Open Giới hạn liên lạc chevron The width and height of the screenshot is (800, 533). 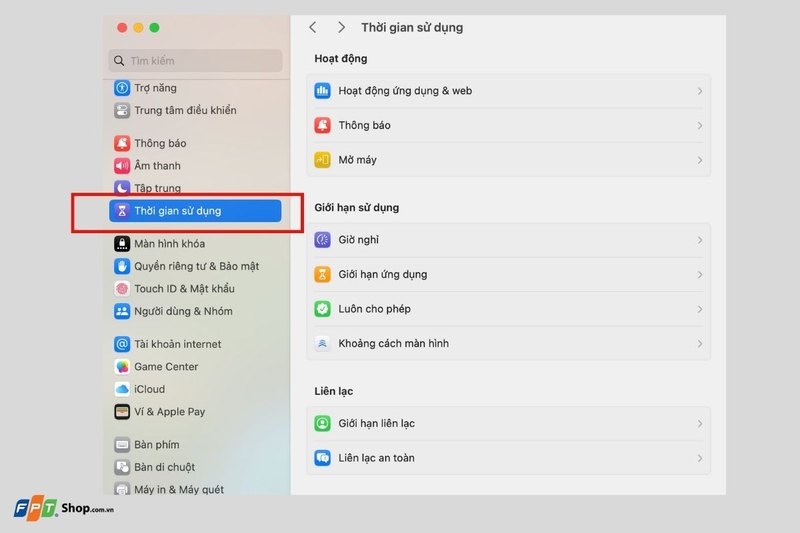(699, 424)
